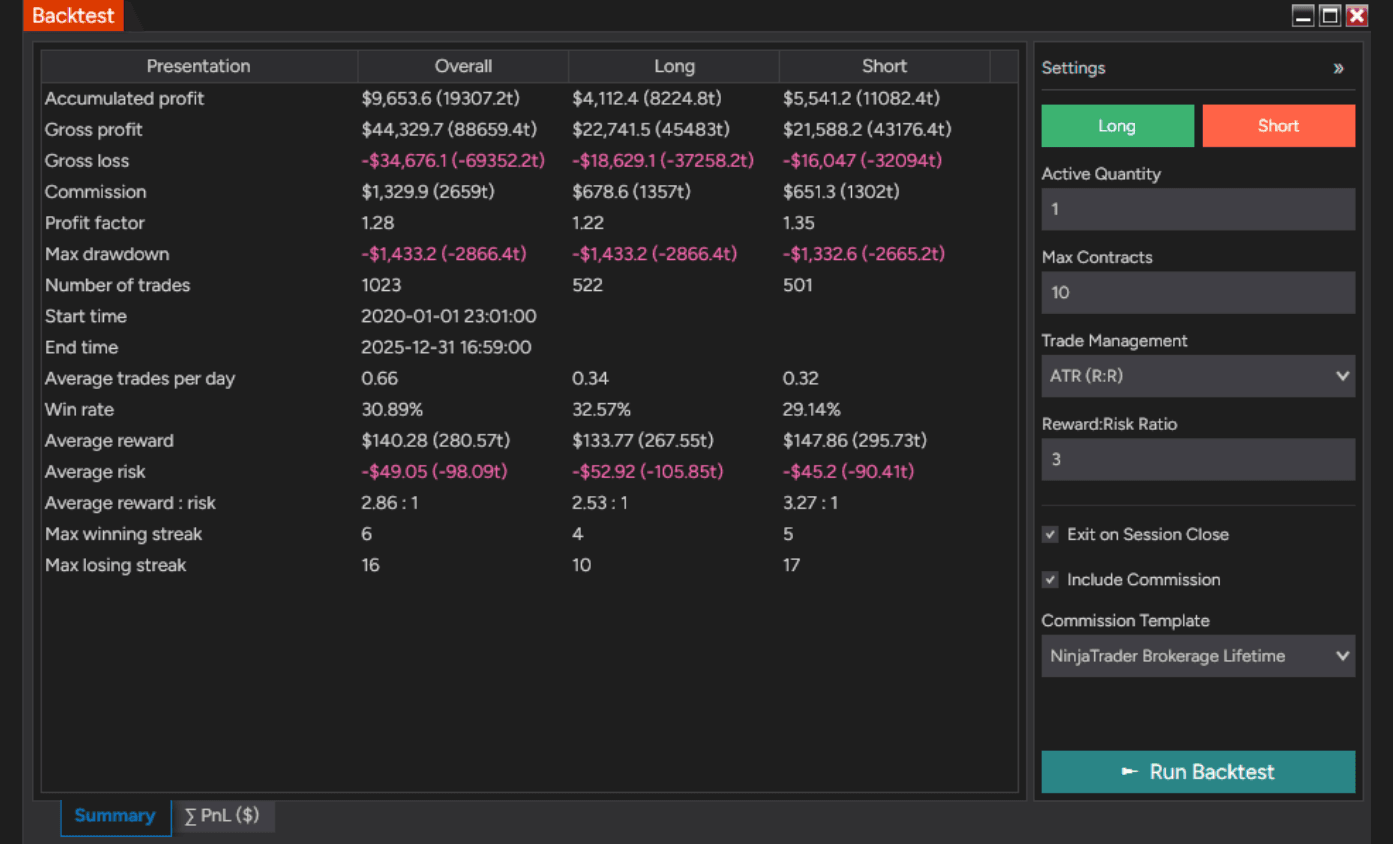Select short win rate 29.14%
This screenshot has width=1393, height=844.
tap(812, 410)
